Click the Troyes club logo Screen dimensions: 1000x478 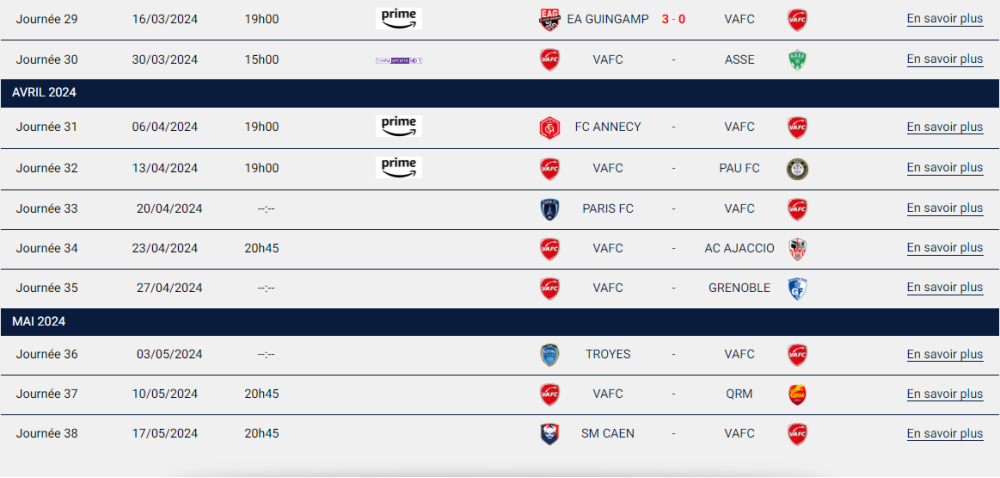[549, 355]
